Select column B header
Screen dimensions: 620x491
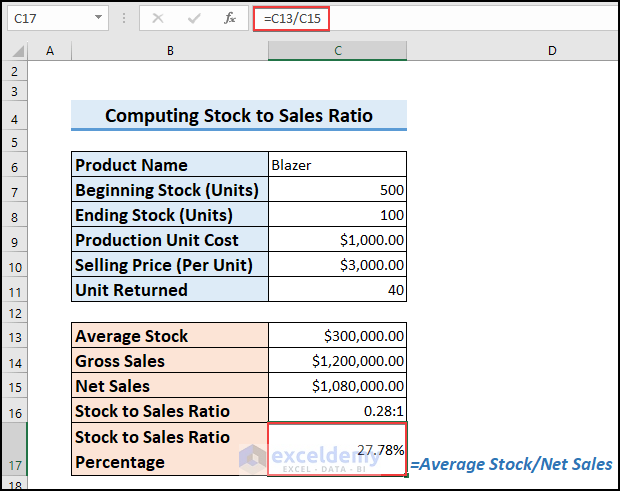coord(170,50)
